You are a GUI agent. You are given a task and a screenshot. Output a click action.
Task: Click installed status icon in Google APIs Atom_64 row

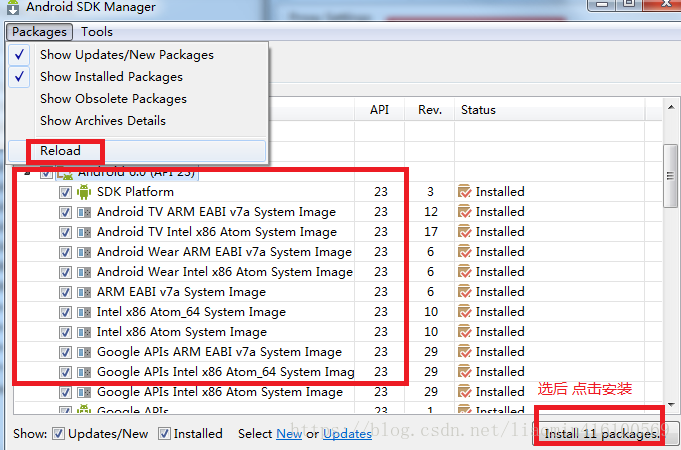click(x=464, y=371)
